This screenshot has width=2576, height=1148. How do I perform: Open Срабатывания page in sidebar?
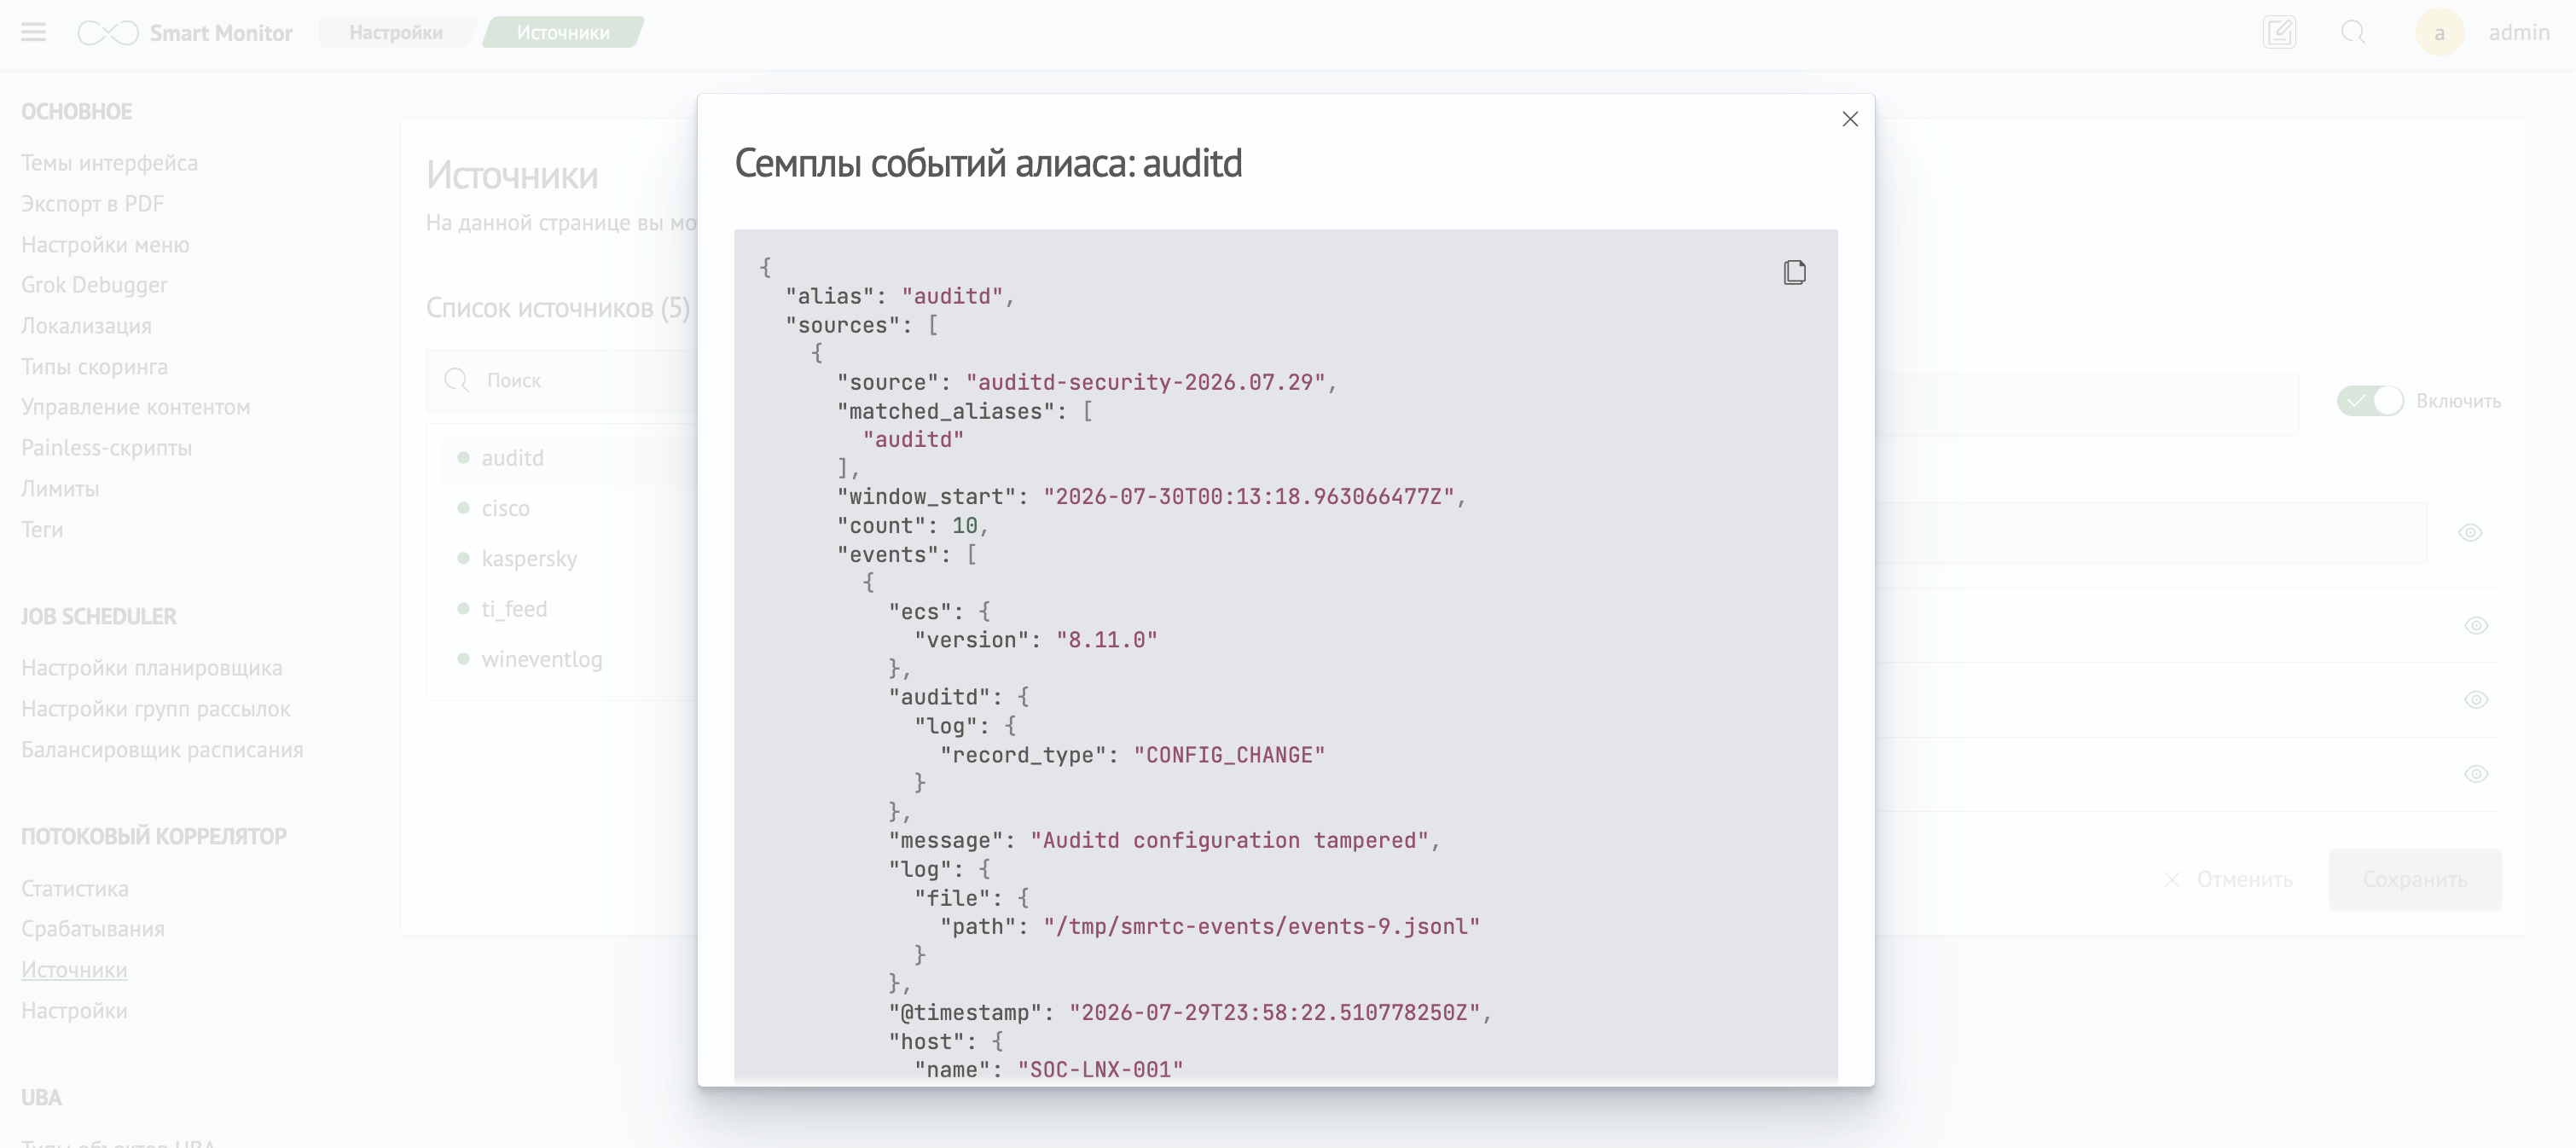click(x=93, y=929)
